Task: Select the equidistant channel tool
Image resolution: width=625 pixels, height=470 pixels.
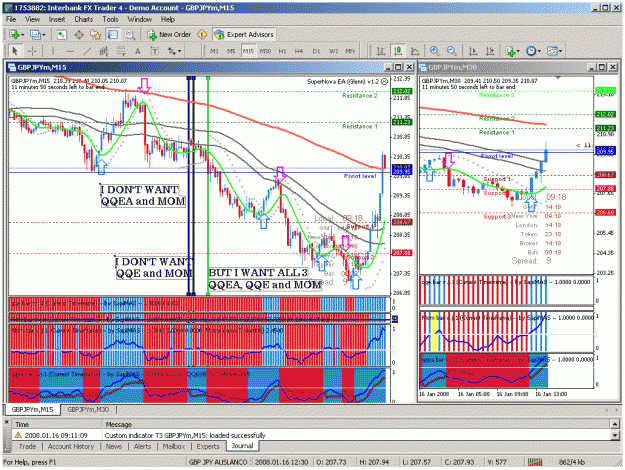Action: [104, 51]
